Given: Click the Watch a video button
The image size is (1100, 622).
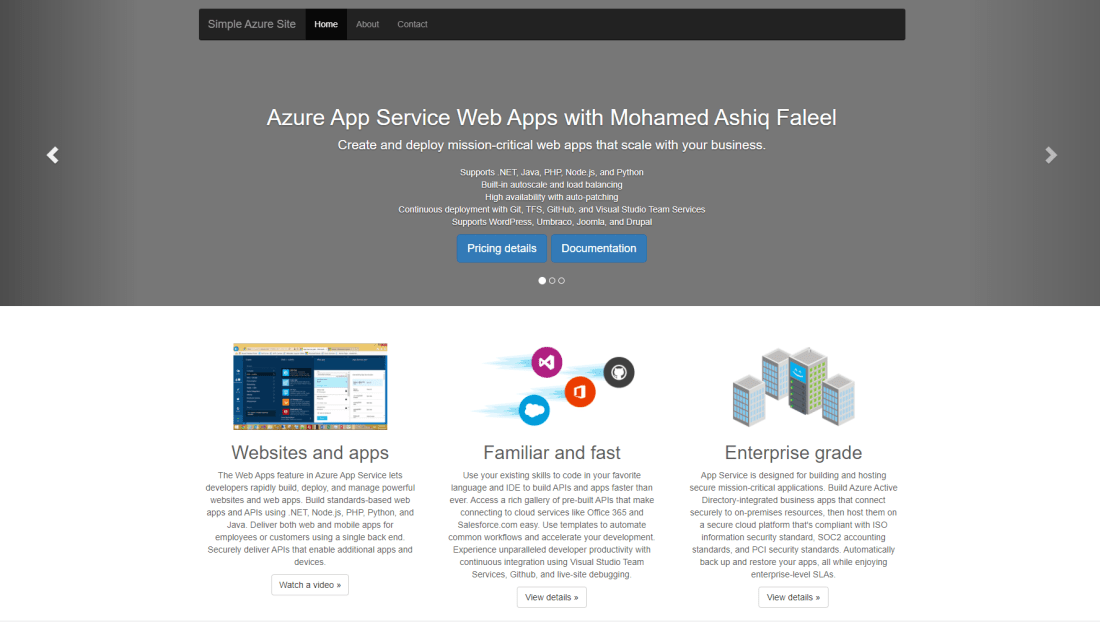Looking at the screenshot, I should tap(310, 585).
